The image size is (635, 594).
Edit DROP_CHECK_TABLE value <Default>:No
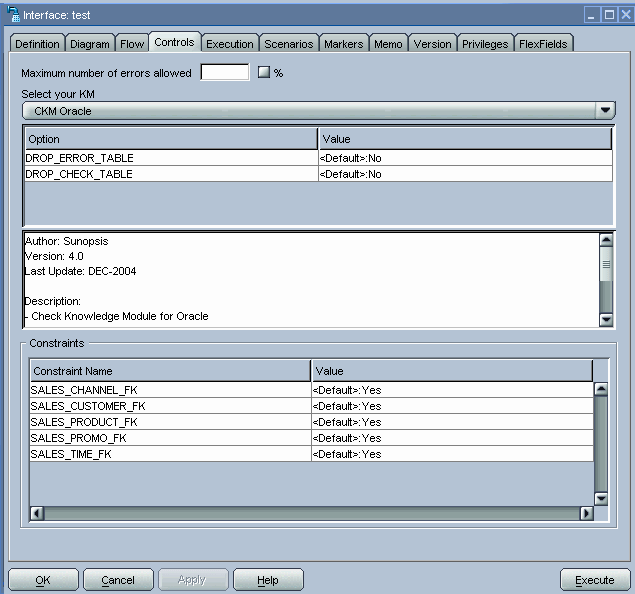(x=465, y=174)
